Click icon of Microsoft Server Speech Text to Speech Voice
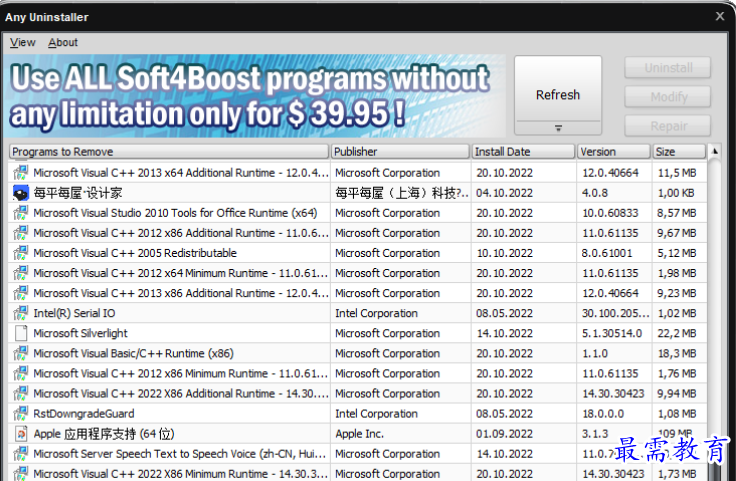The width and height of the screenshot is (736, 481). [20, 454]
